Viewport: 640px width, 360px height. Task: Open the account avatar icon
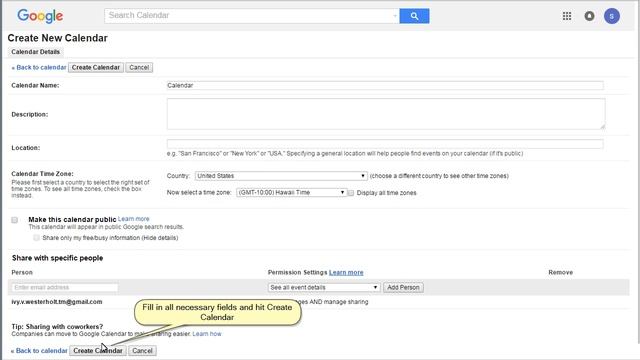611,16
